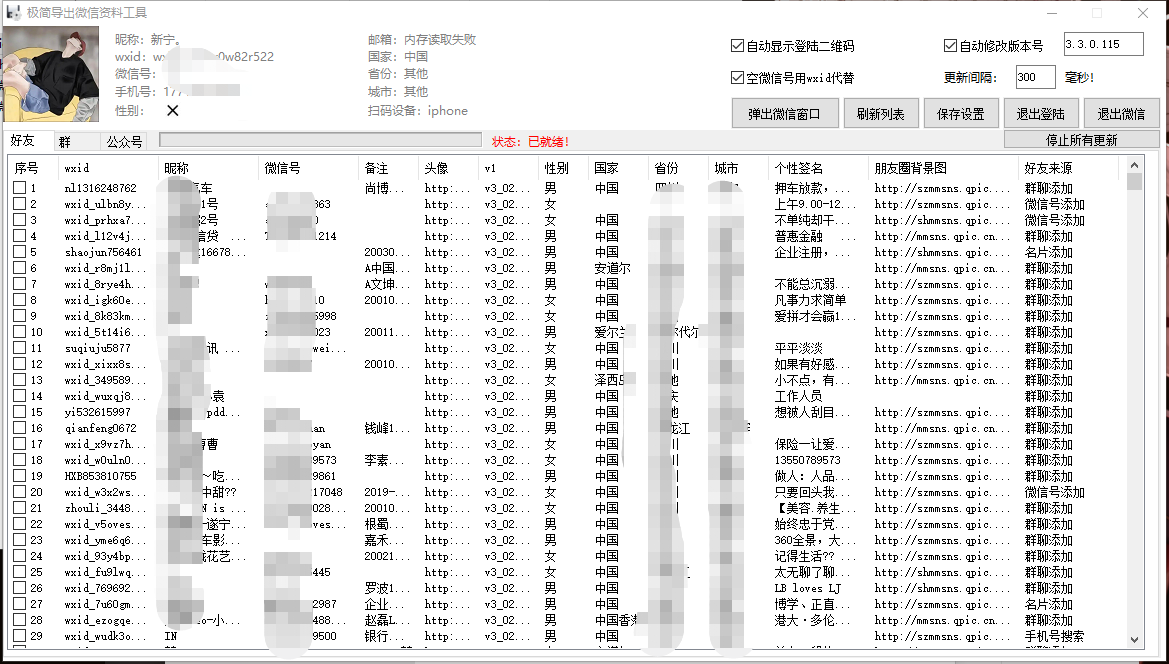Toggle the 自动显示登陆二维码 checkbox

point(737,45)
